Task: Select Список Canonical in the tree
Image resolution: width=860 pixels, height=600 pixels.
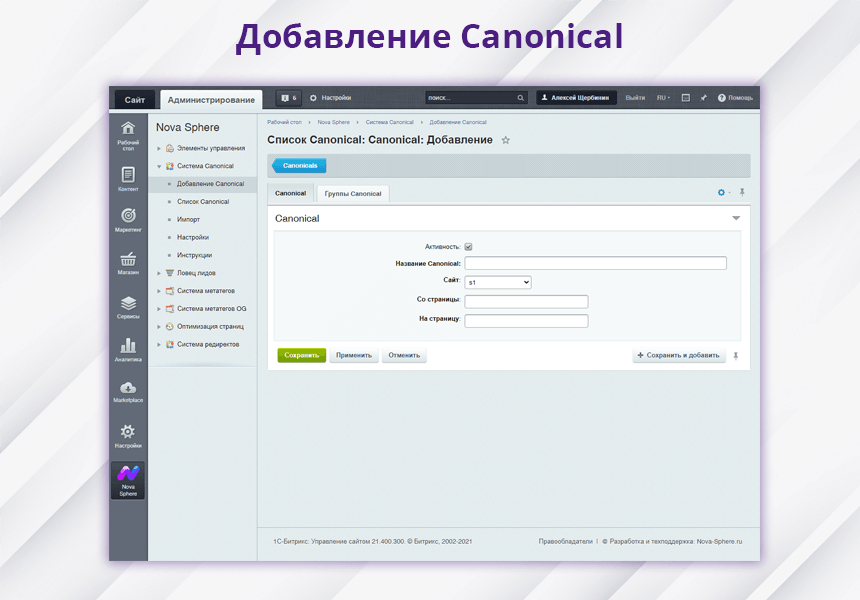Action: tap(202, 202)
